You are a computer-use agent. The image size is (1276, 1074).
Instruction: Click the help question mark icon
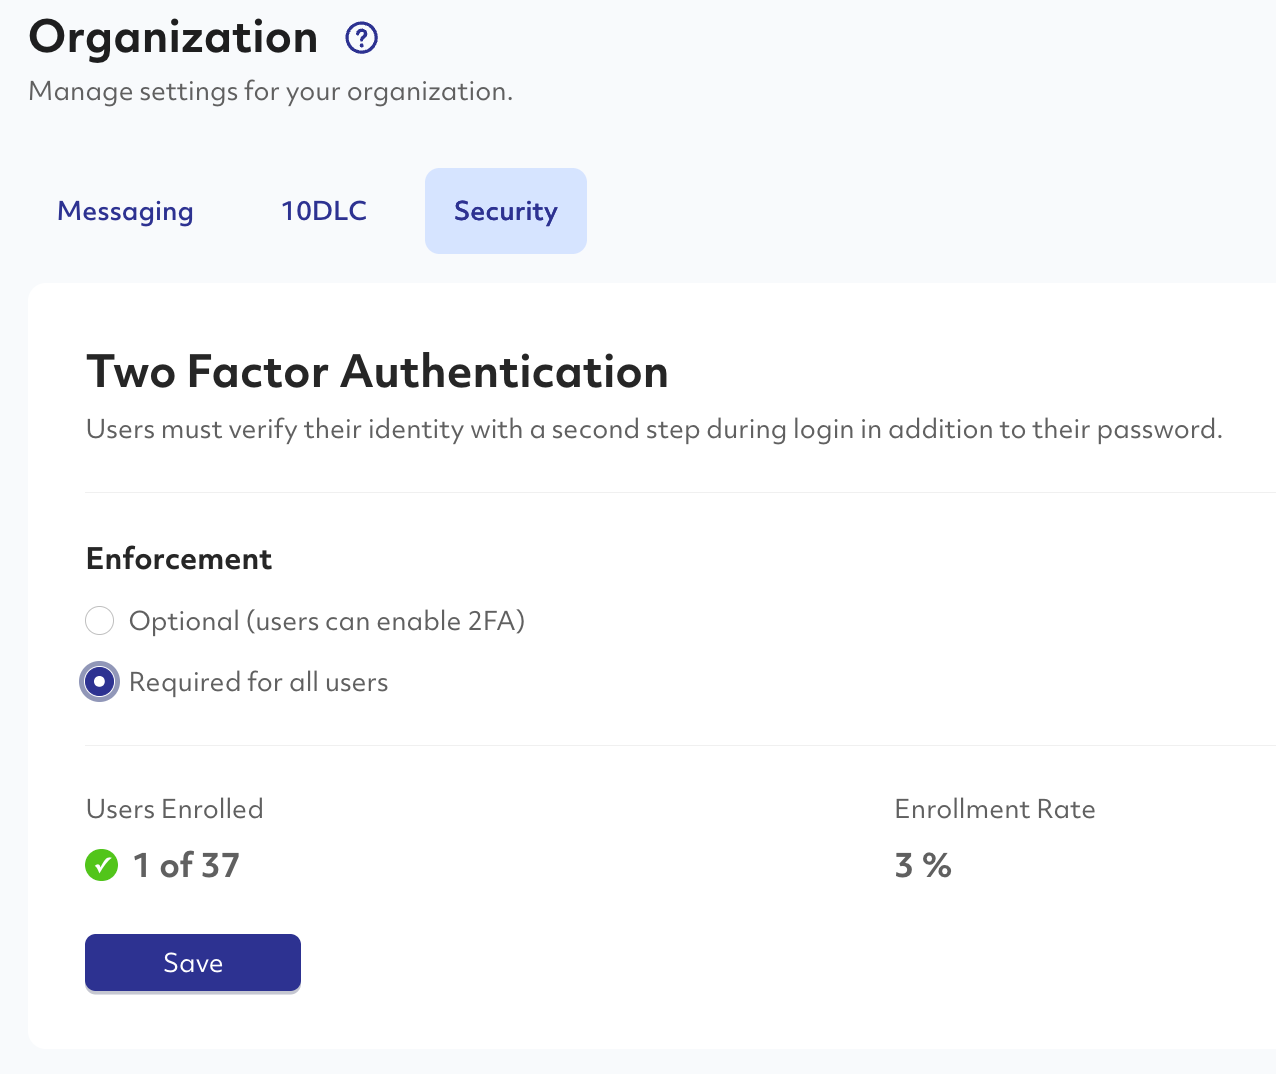click(x=361, y=38)
